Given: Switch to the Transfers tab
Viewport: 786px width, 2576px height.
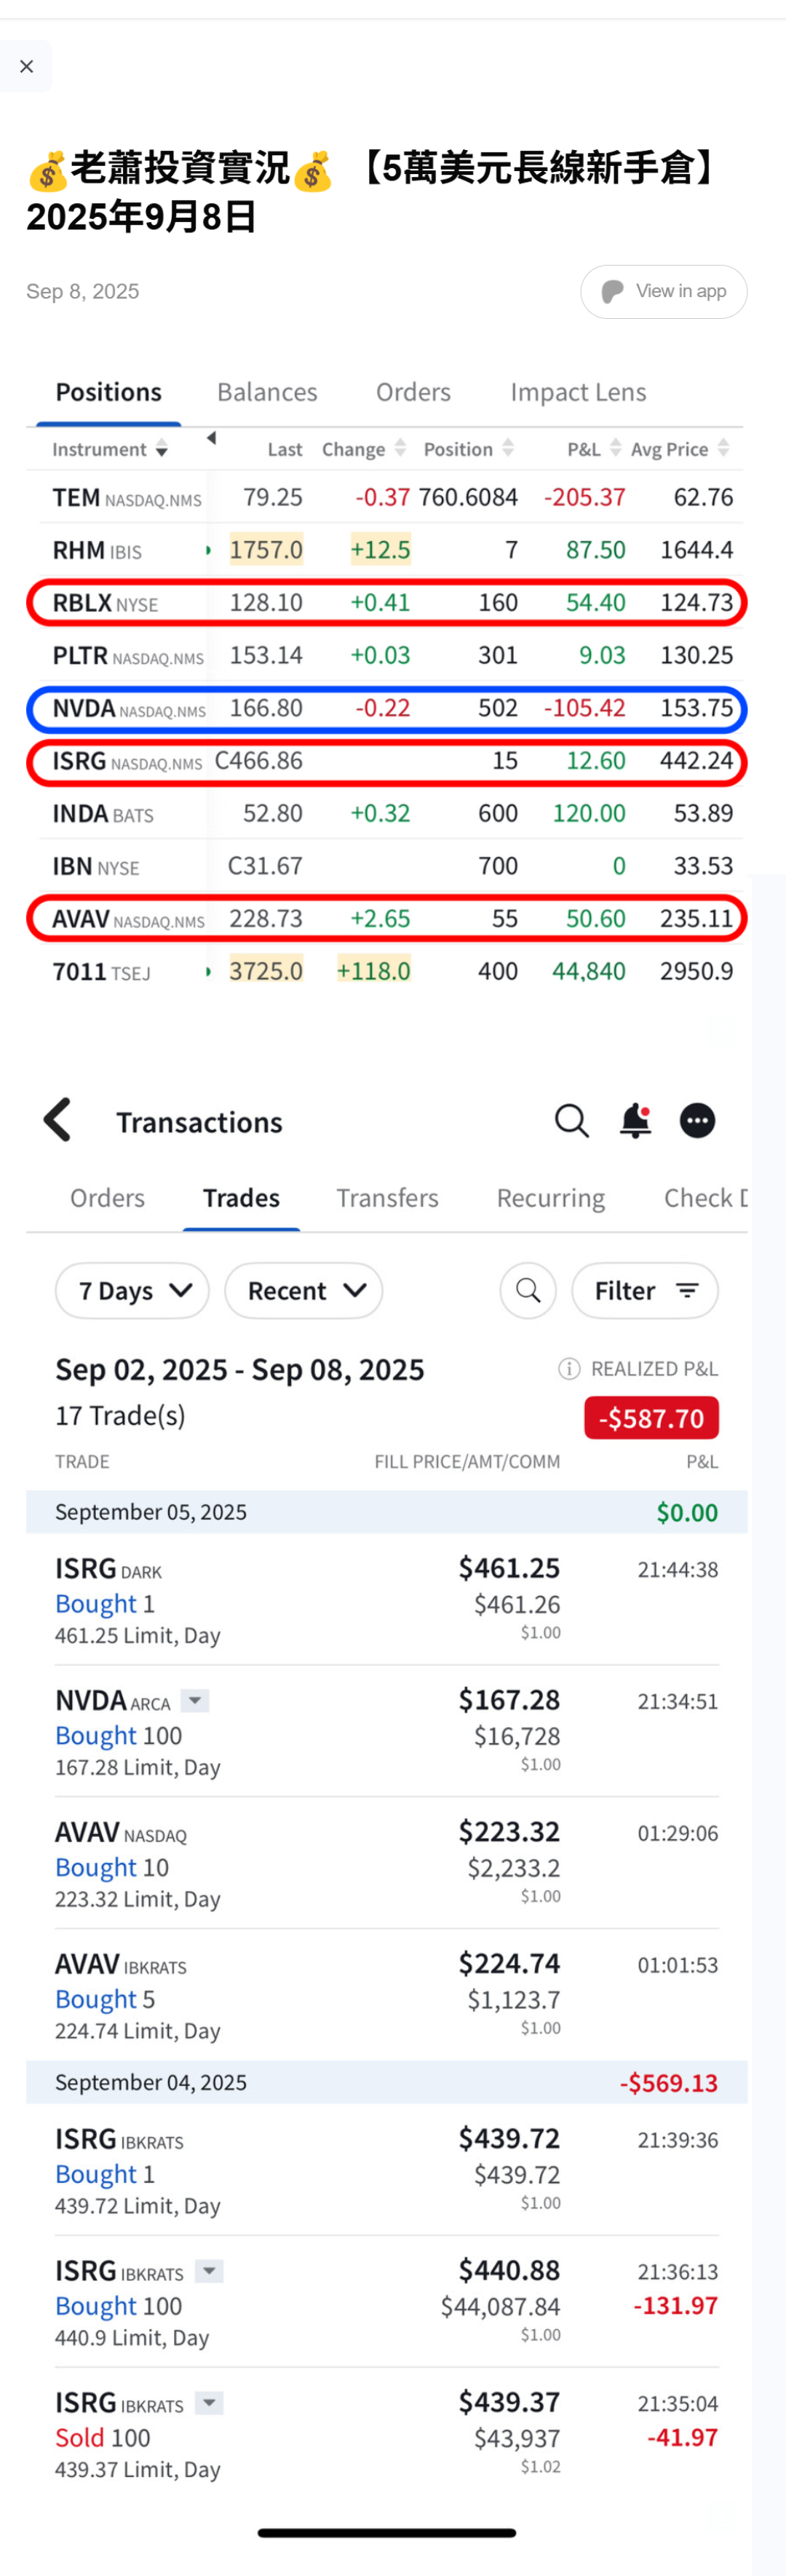Looking at the screenshot, I should click(387, 1198).
